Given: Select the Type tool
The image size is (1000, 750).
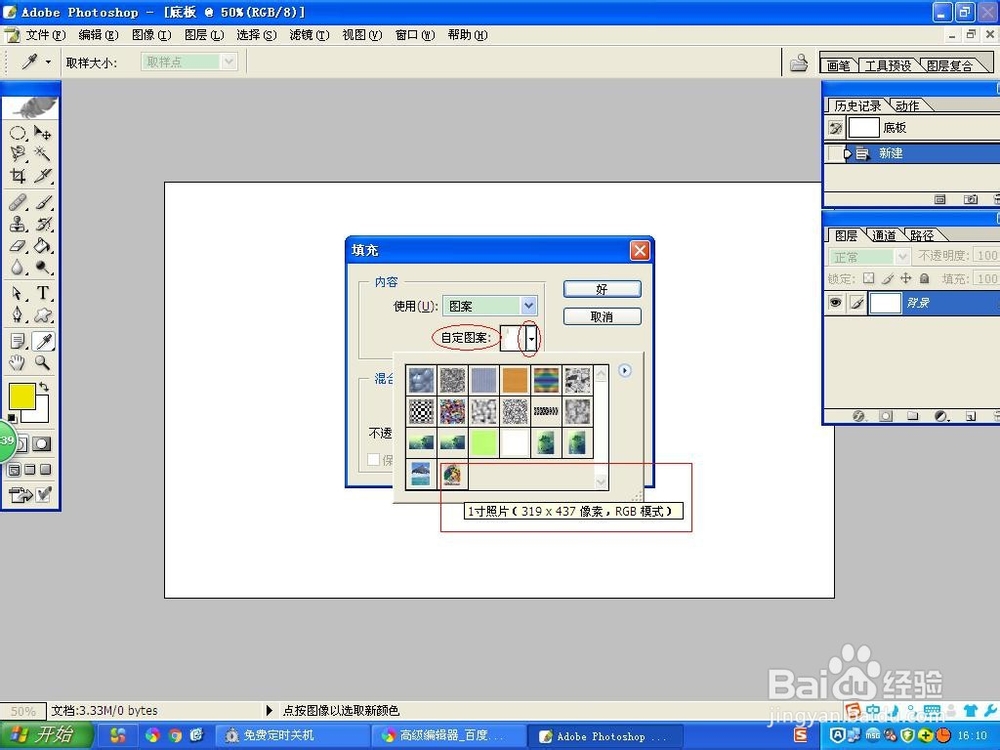Looking at the screenshot, I should 42,293.
